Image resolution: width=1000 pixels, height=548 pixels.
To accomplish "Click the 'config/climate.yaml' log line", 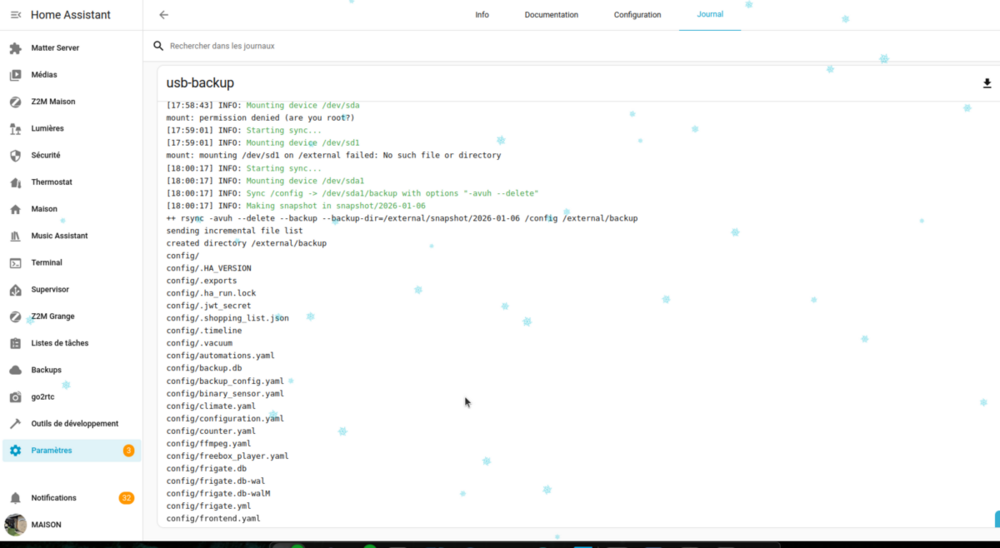I will click(x=211, y=406).
